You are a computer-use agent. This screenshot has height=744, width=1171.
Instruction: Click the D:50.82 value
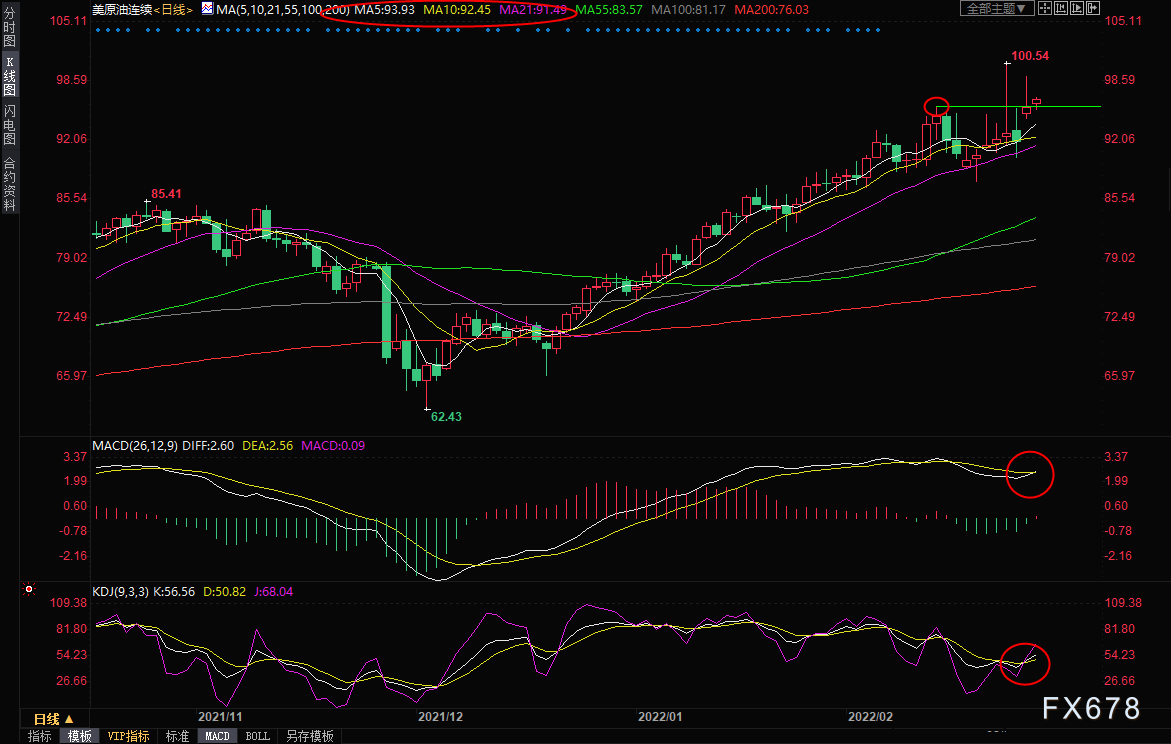click(225, 592)
